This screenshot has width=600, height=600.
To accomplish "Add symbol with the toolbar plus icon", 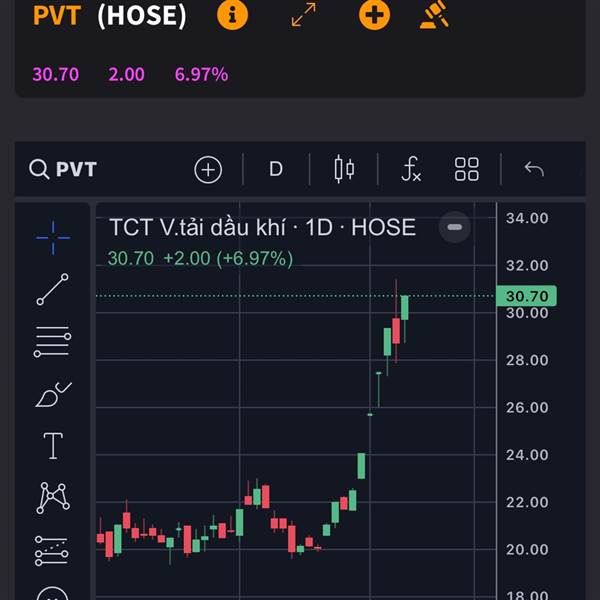I will click(x=208, y=169).
